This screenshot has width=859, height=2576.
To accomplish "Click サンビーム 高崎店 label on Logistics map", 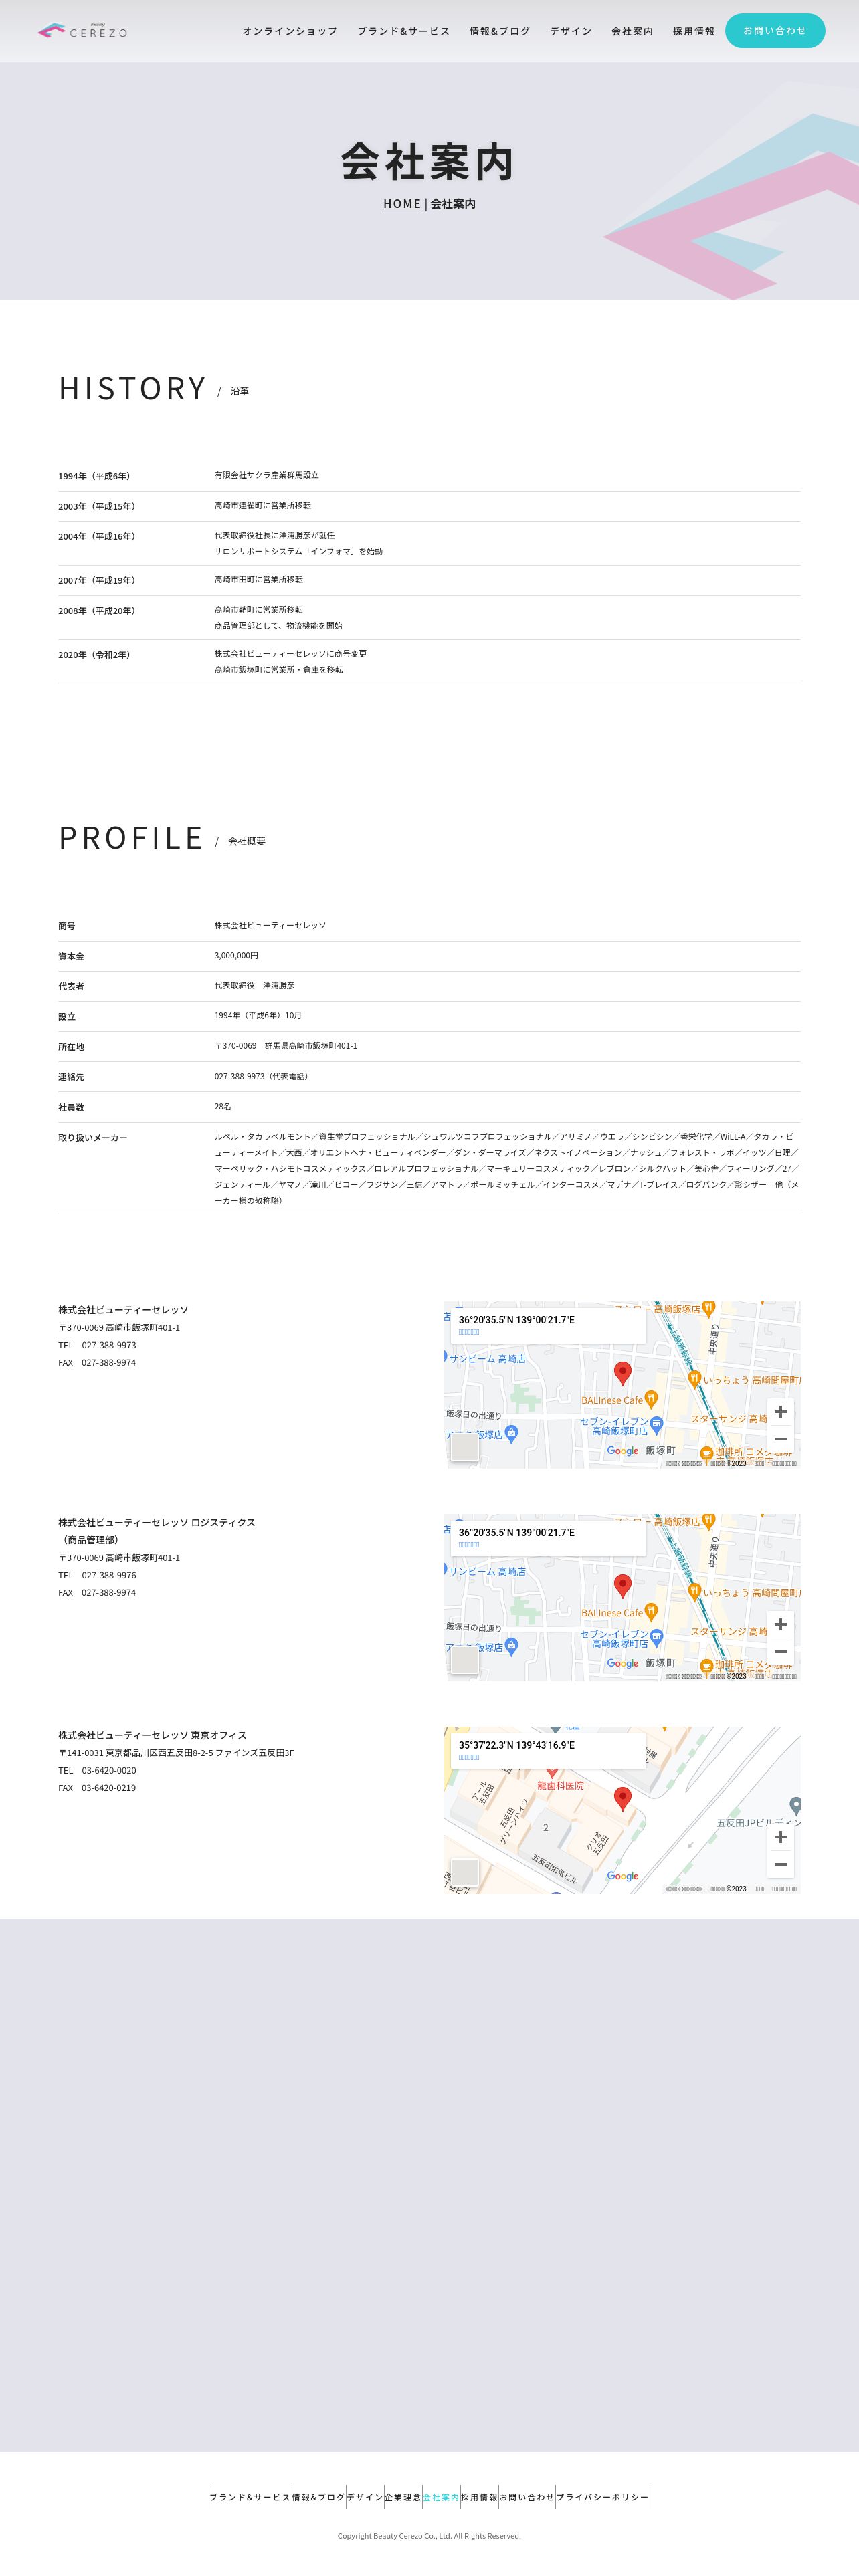I will point(487,1571).
